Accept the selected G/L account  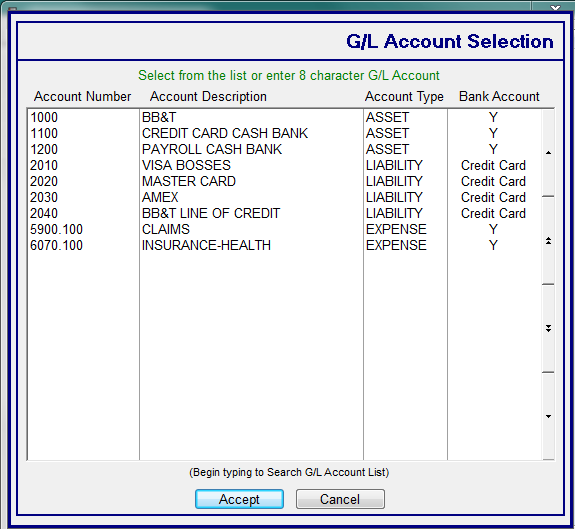[x=239, y=499]
